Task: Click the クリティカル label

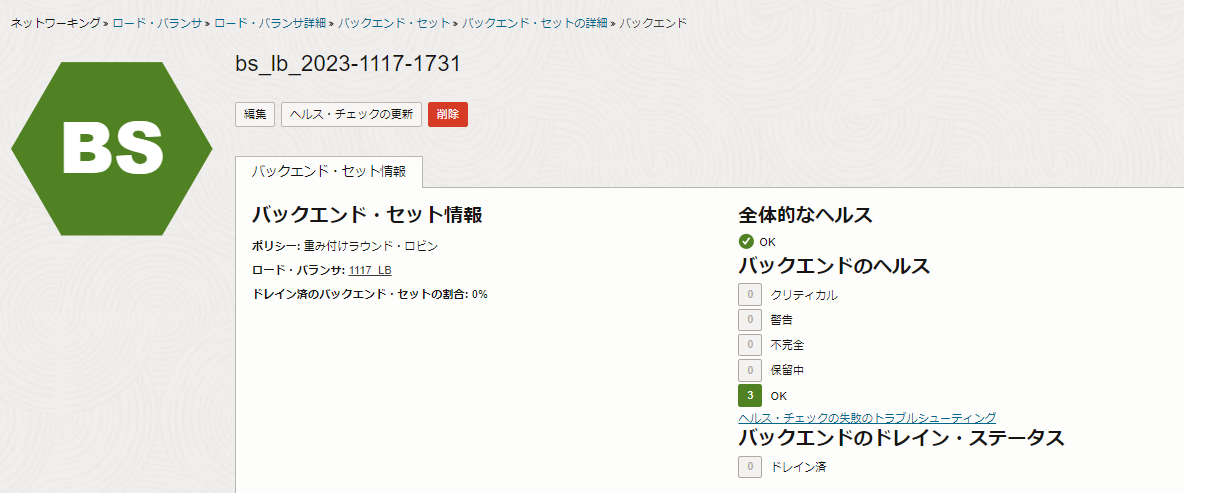Action: [804, 295]
